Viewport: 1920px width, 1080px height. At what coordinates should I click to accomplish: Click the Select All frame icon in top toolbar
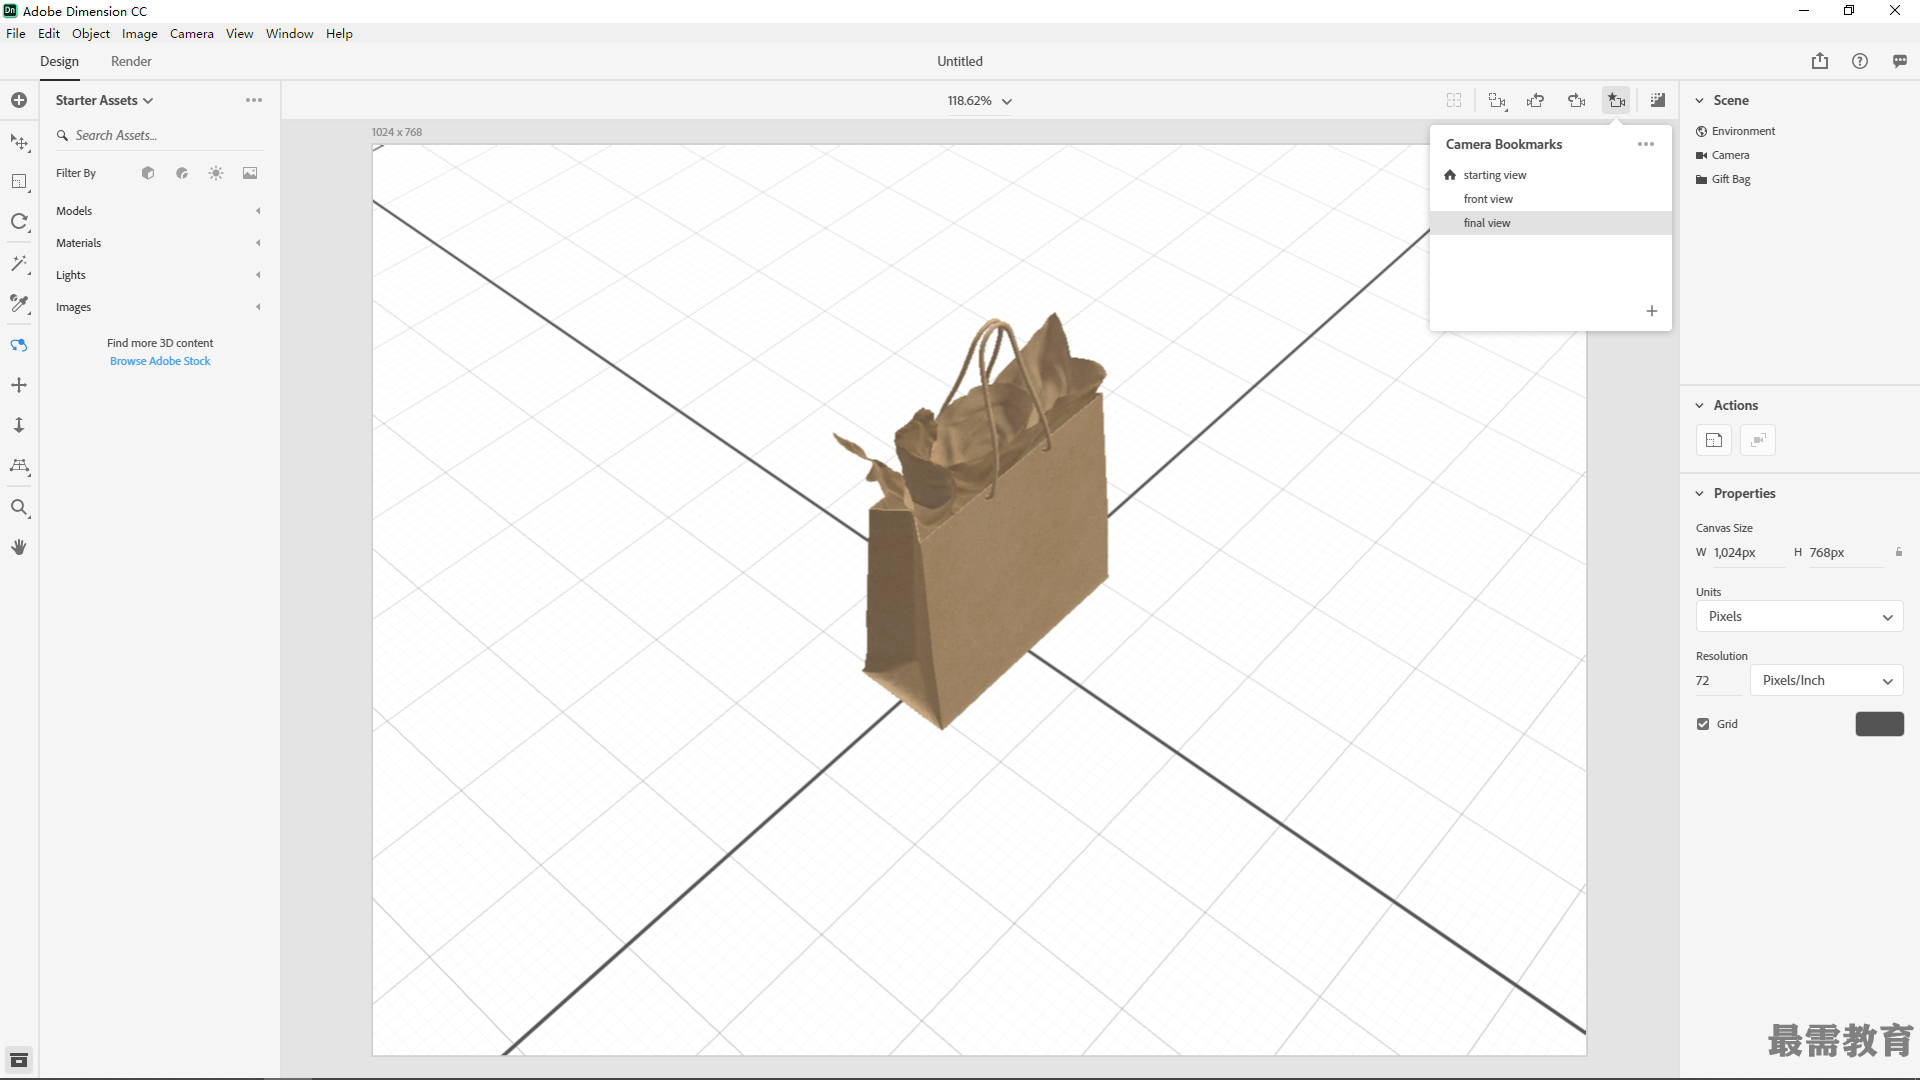(1454, 100)
